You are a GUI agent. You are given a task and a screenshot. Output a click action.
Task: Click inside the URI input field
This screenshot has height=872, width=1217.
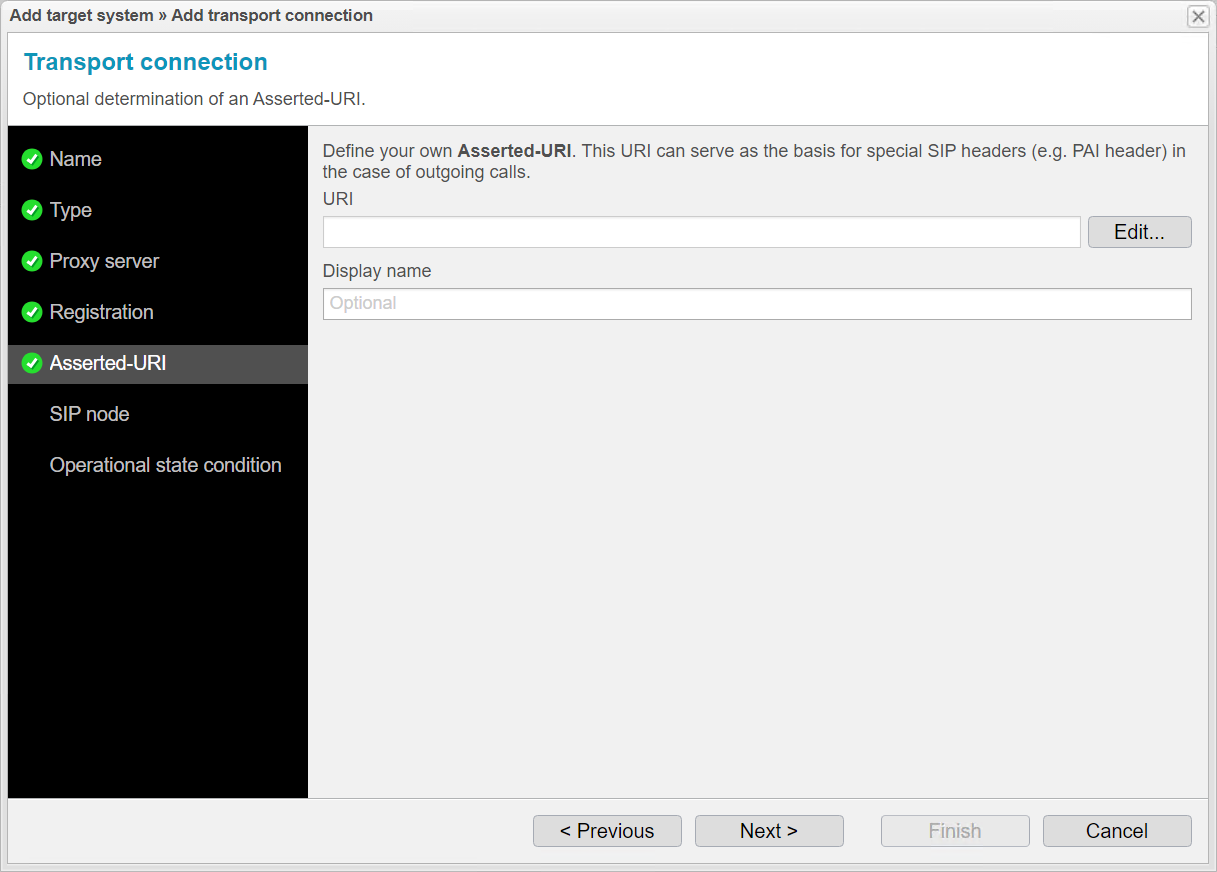coord(700,231)
